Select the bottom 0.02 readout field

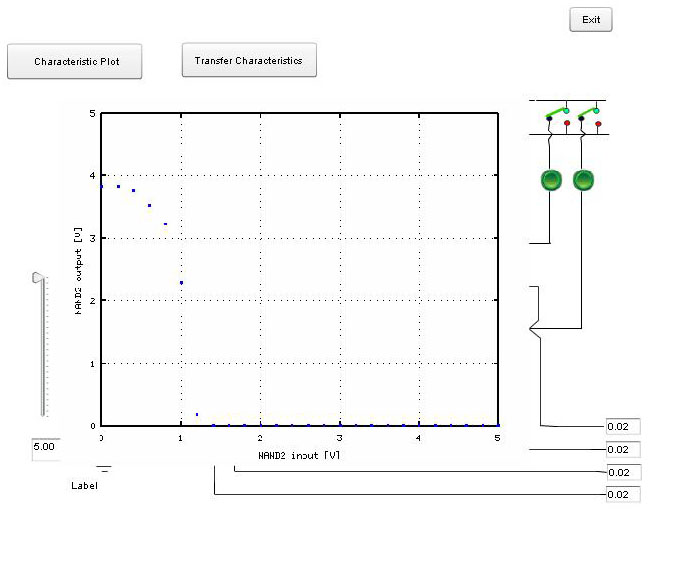(622, 494)
